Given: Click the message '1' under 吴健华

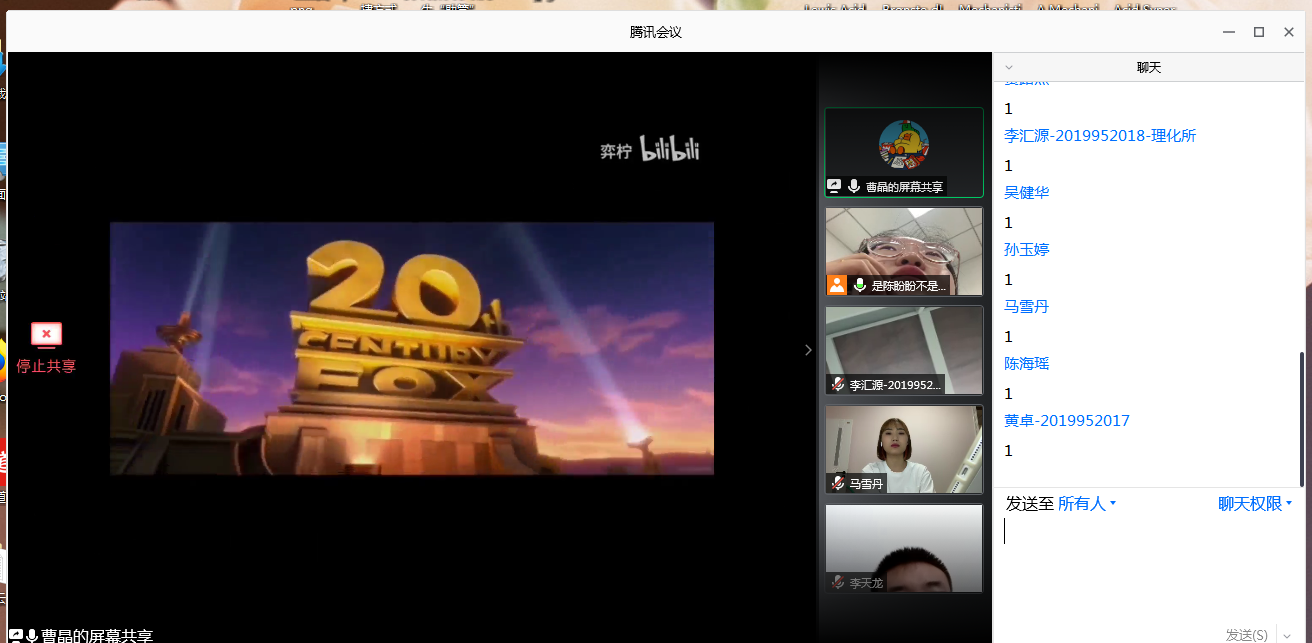Looking at the screenshot, I should point(1009,223).
